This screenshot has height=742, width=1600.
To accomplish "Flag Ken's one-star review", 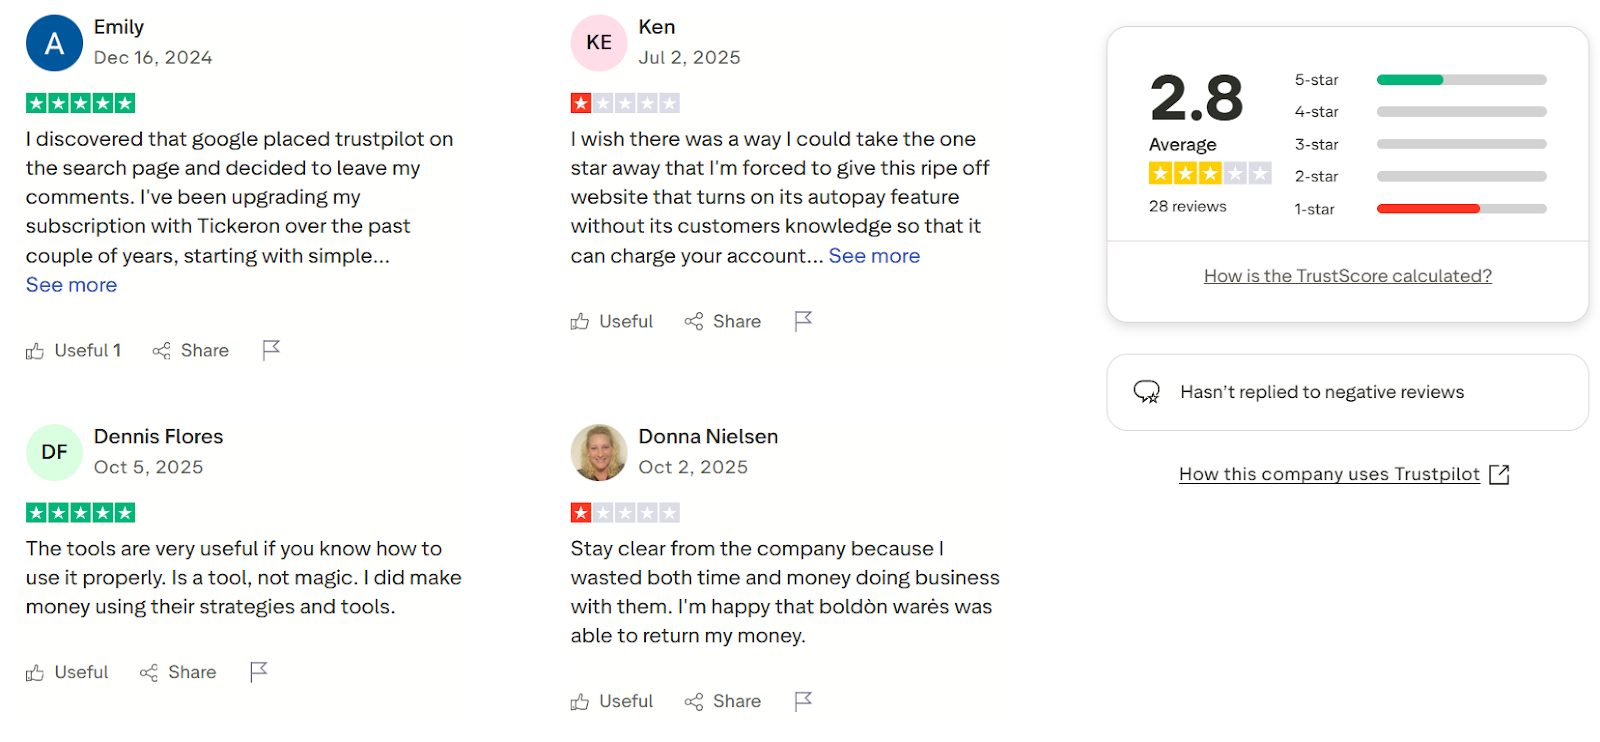I will click(803, 321).
